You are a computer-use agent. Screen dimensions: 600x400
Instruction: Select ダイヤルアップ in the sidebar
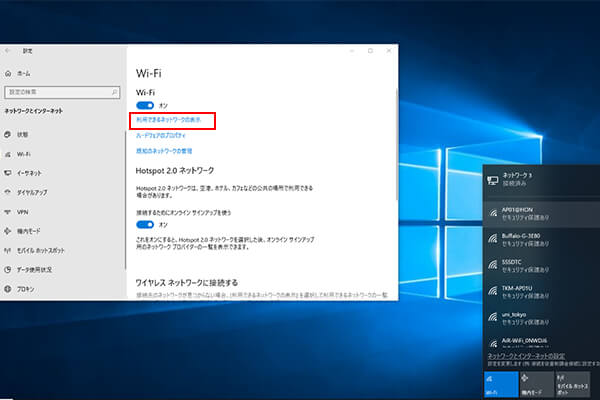26,192
